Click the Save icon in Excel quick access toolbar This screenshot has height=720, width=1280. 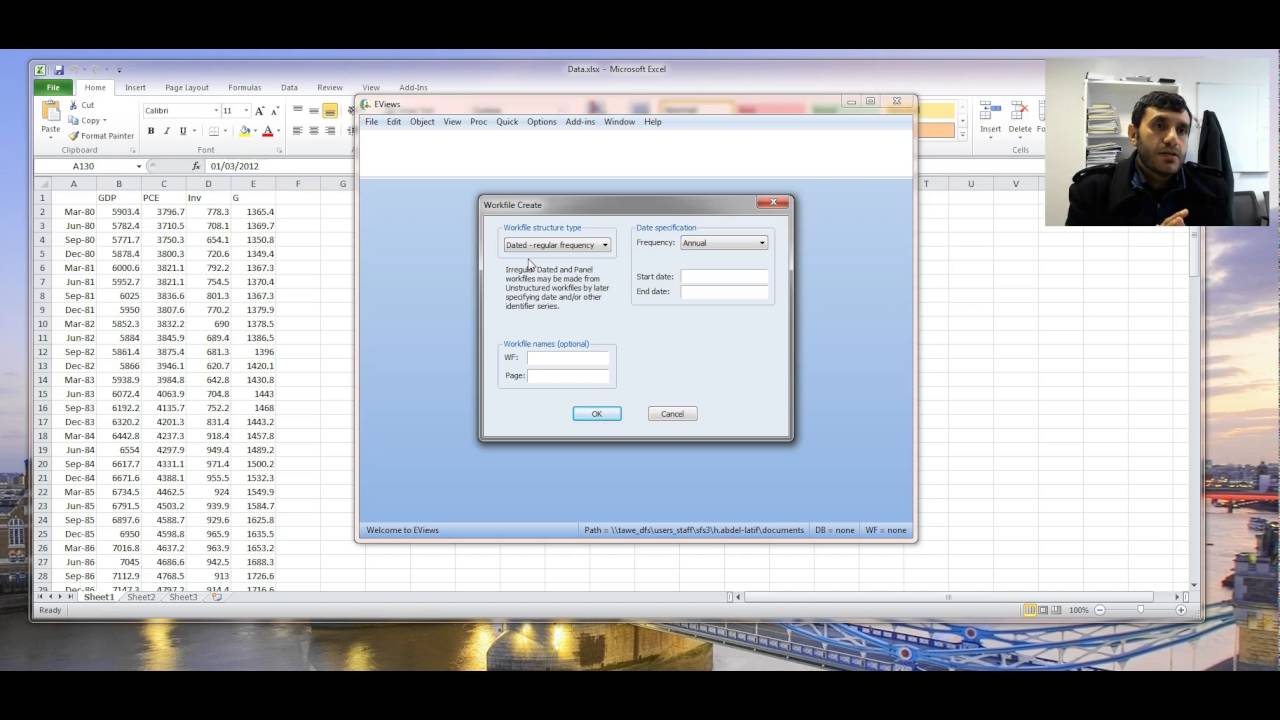pos(59,70)
